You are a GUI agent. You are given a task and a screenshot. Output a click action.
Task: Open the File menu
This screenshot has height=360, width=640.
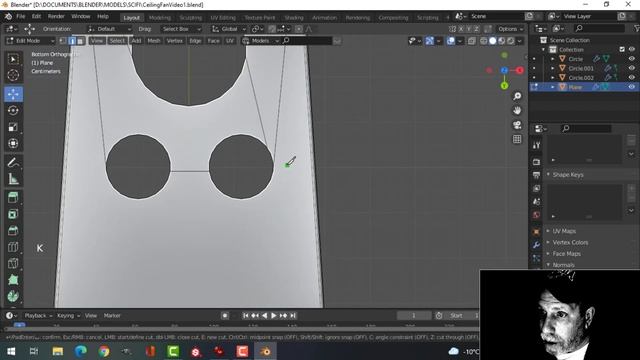coord(21,16)
